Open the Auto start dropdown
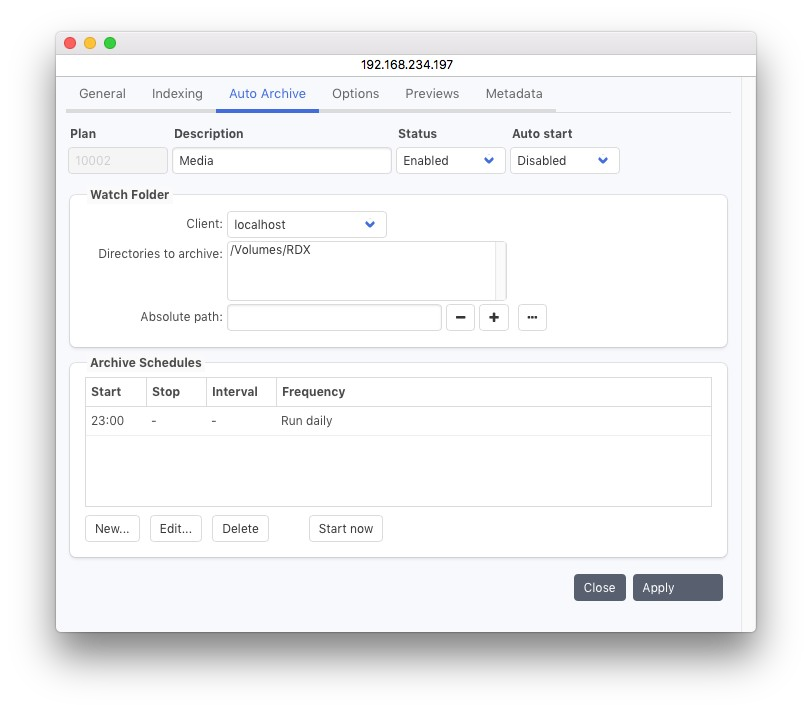Screen dimensions: 812x712 click(x=564, y=161)
